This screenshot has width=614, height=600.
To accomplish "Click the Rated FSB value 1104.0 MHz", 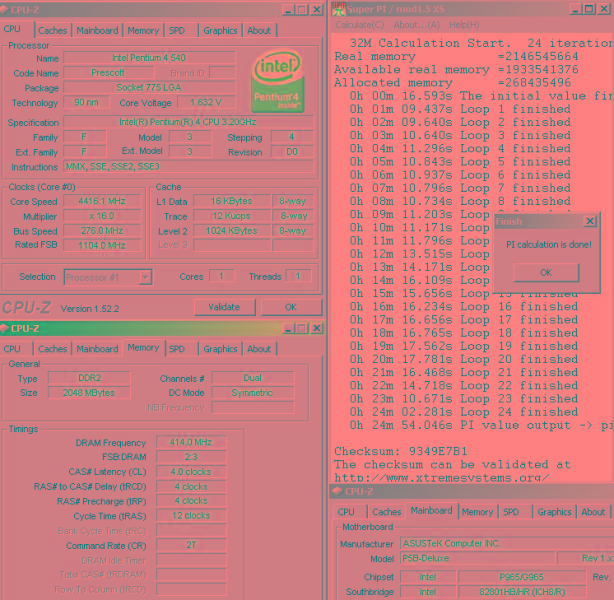I will (102, 245).
